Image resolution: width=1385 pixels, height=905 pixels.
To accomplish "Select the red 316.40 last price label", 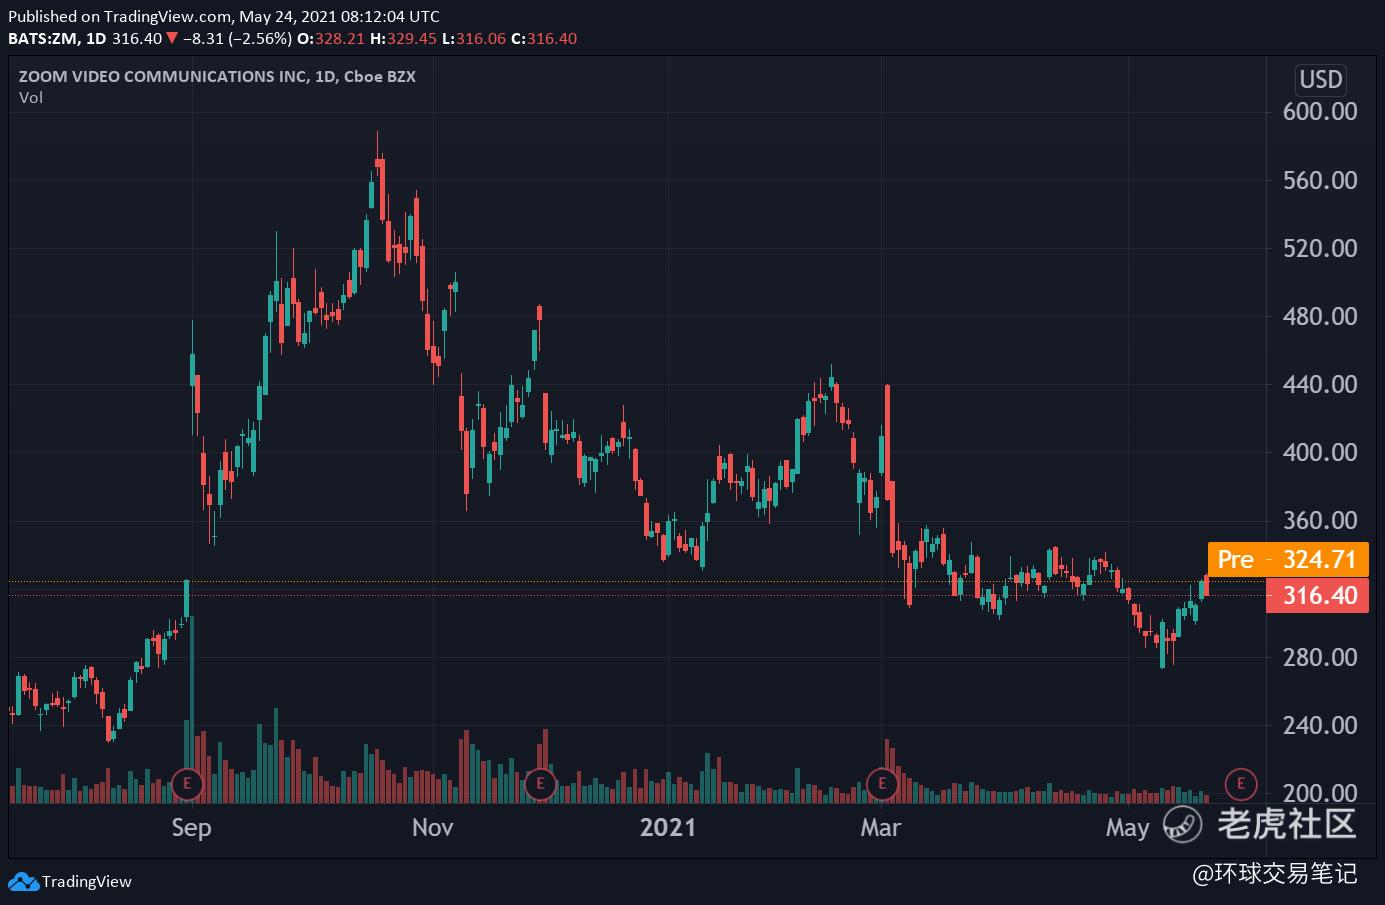I will 1317,596.
